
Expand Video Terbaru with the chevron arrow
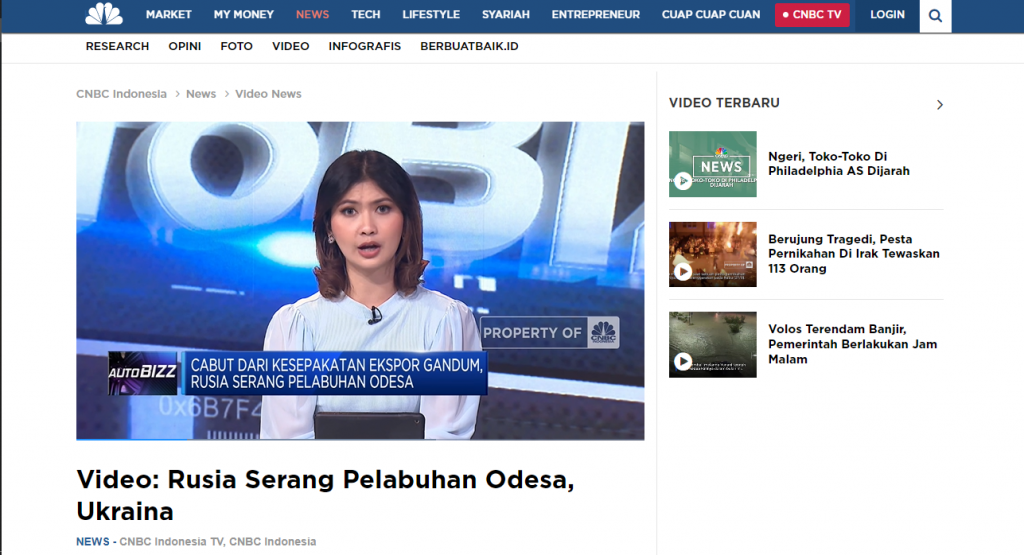(x=939, y=104)
